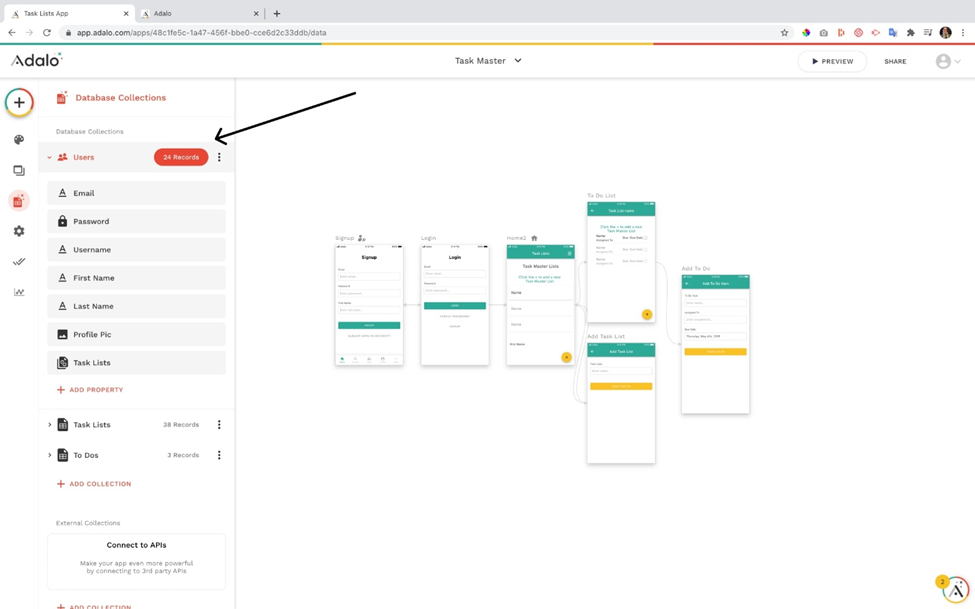Click the round plus add-component button

pos(19,103)
